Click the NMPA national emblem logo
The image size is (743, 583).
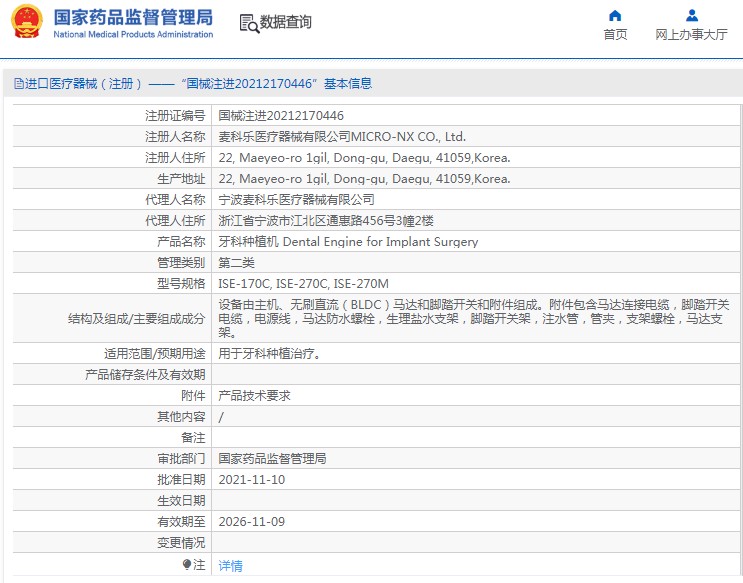[27, 21]
